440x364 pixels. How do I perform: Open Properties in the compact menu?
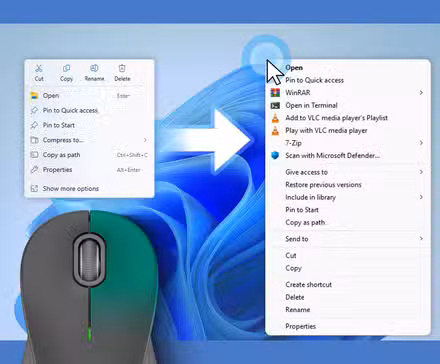(x=57, y=170)
